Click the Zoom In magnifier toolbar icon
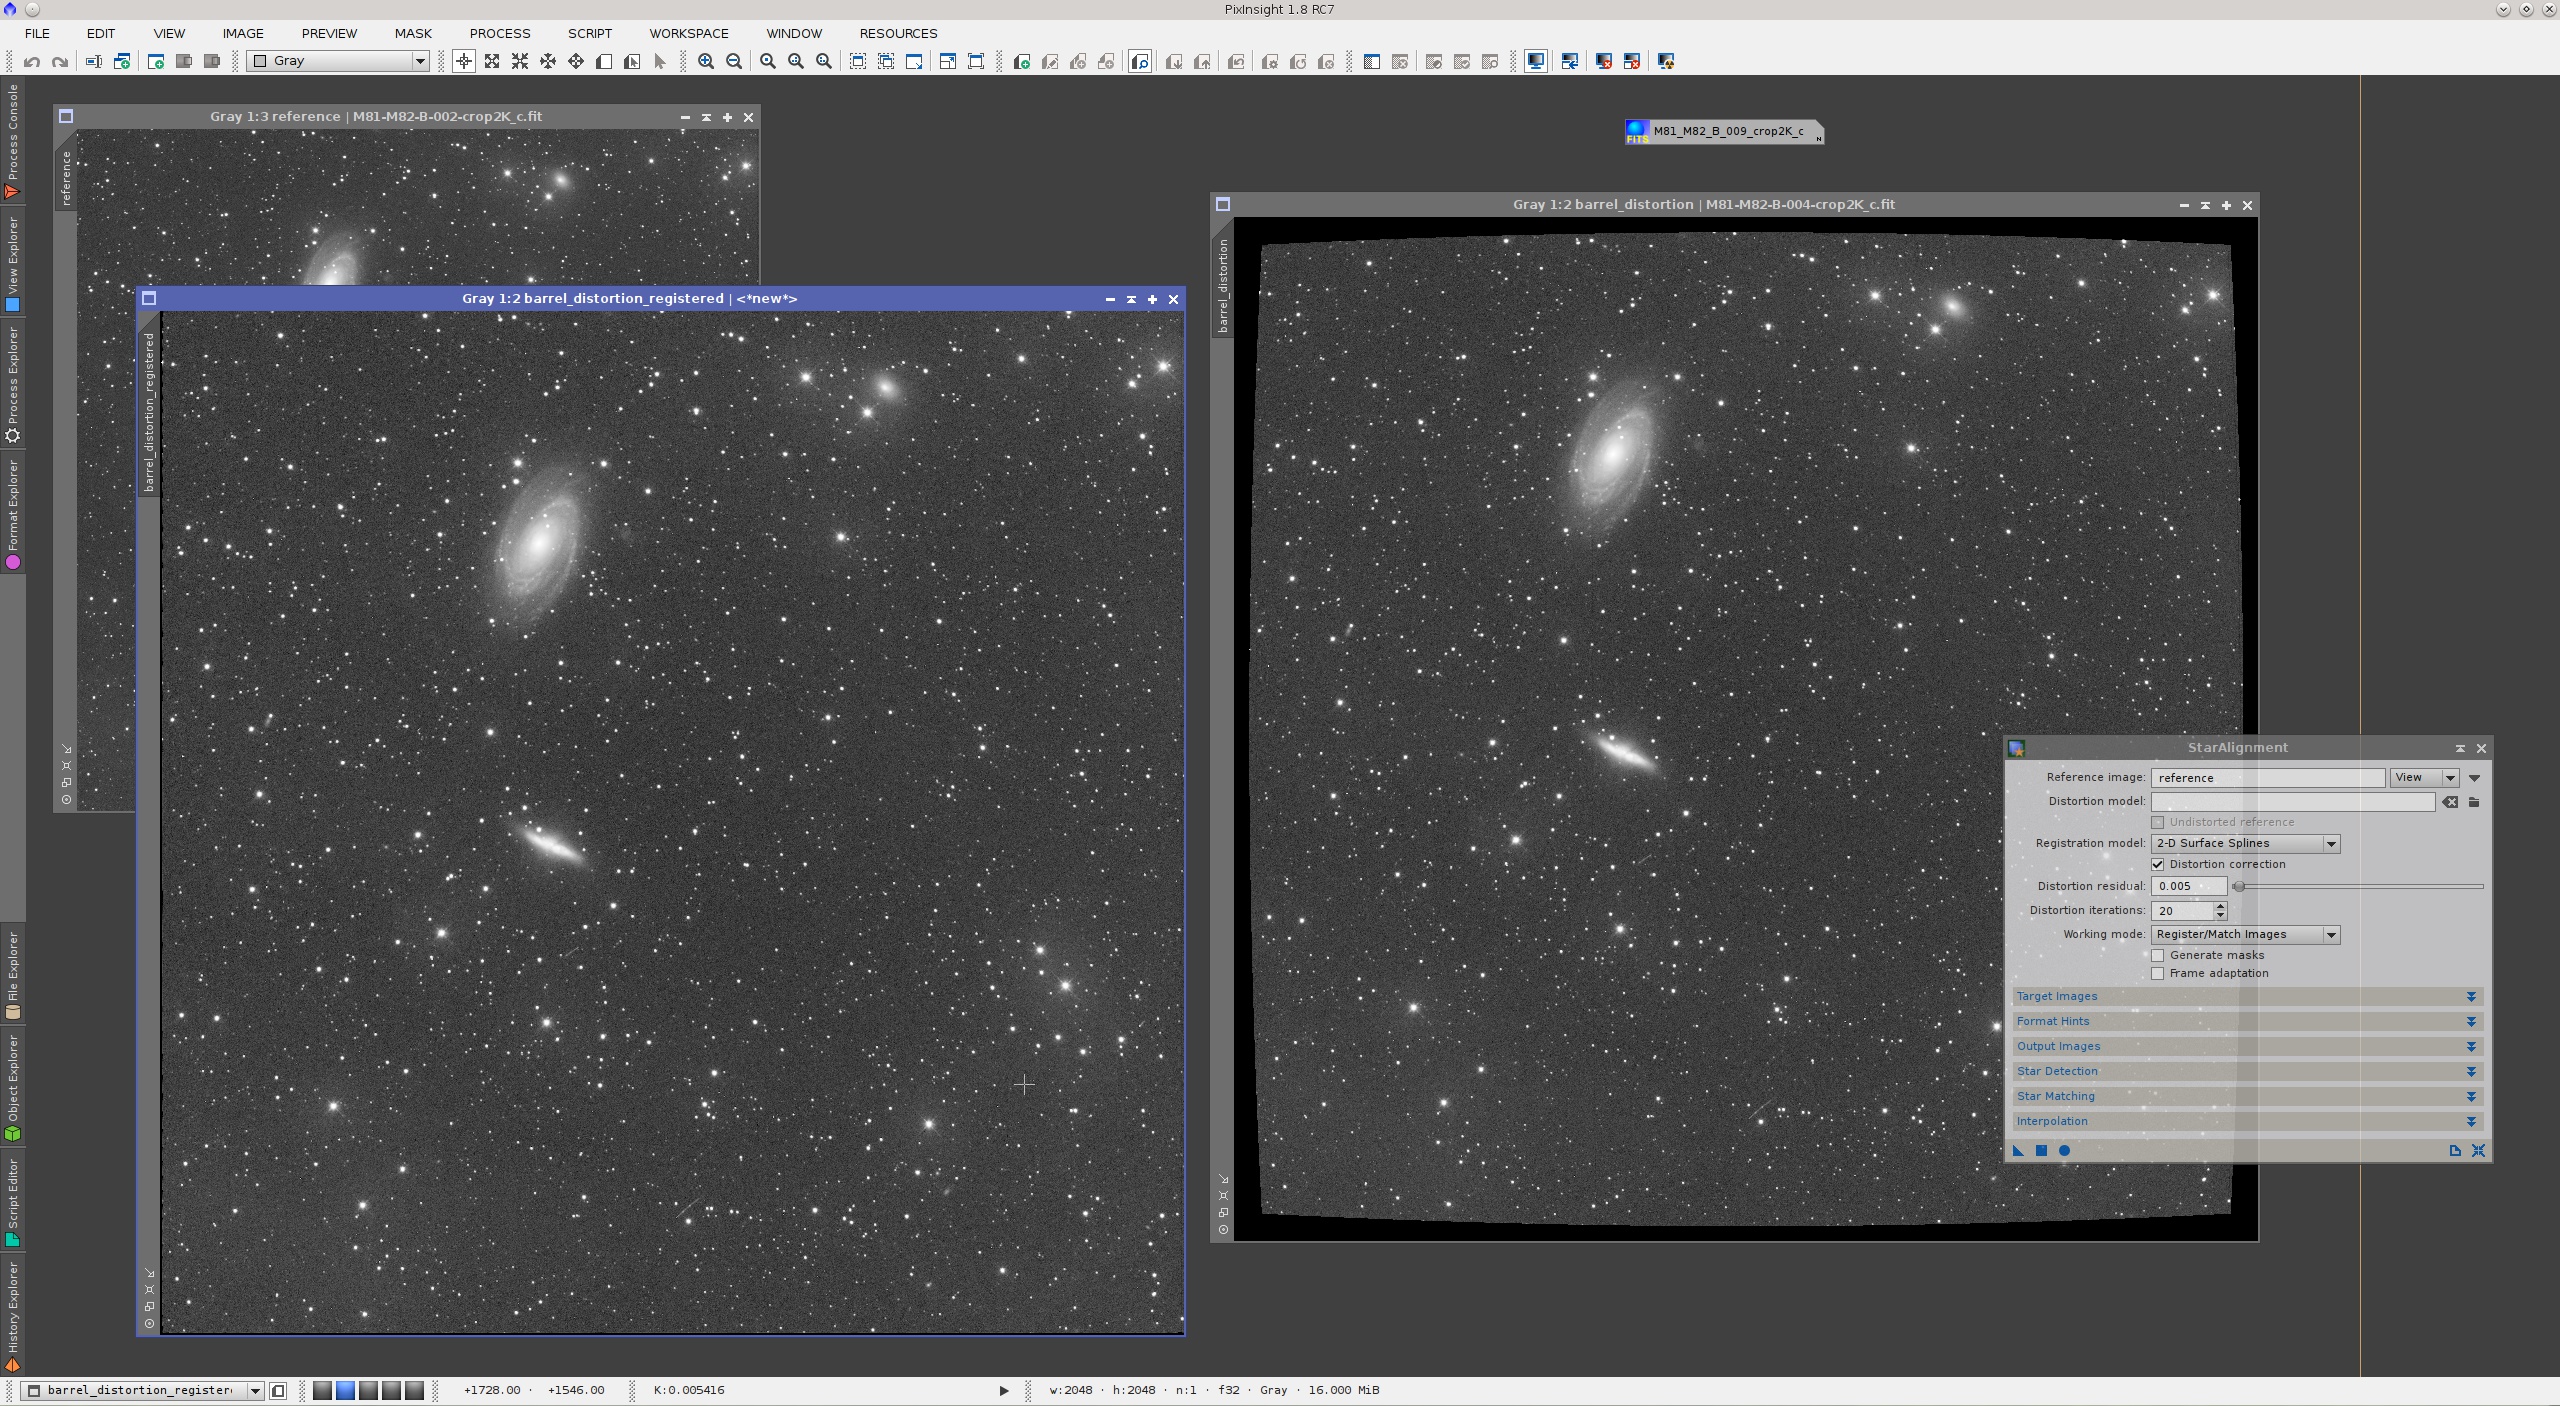The height and width of the screenshot is (1406, 2560). 706,61
